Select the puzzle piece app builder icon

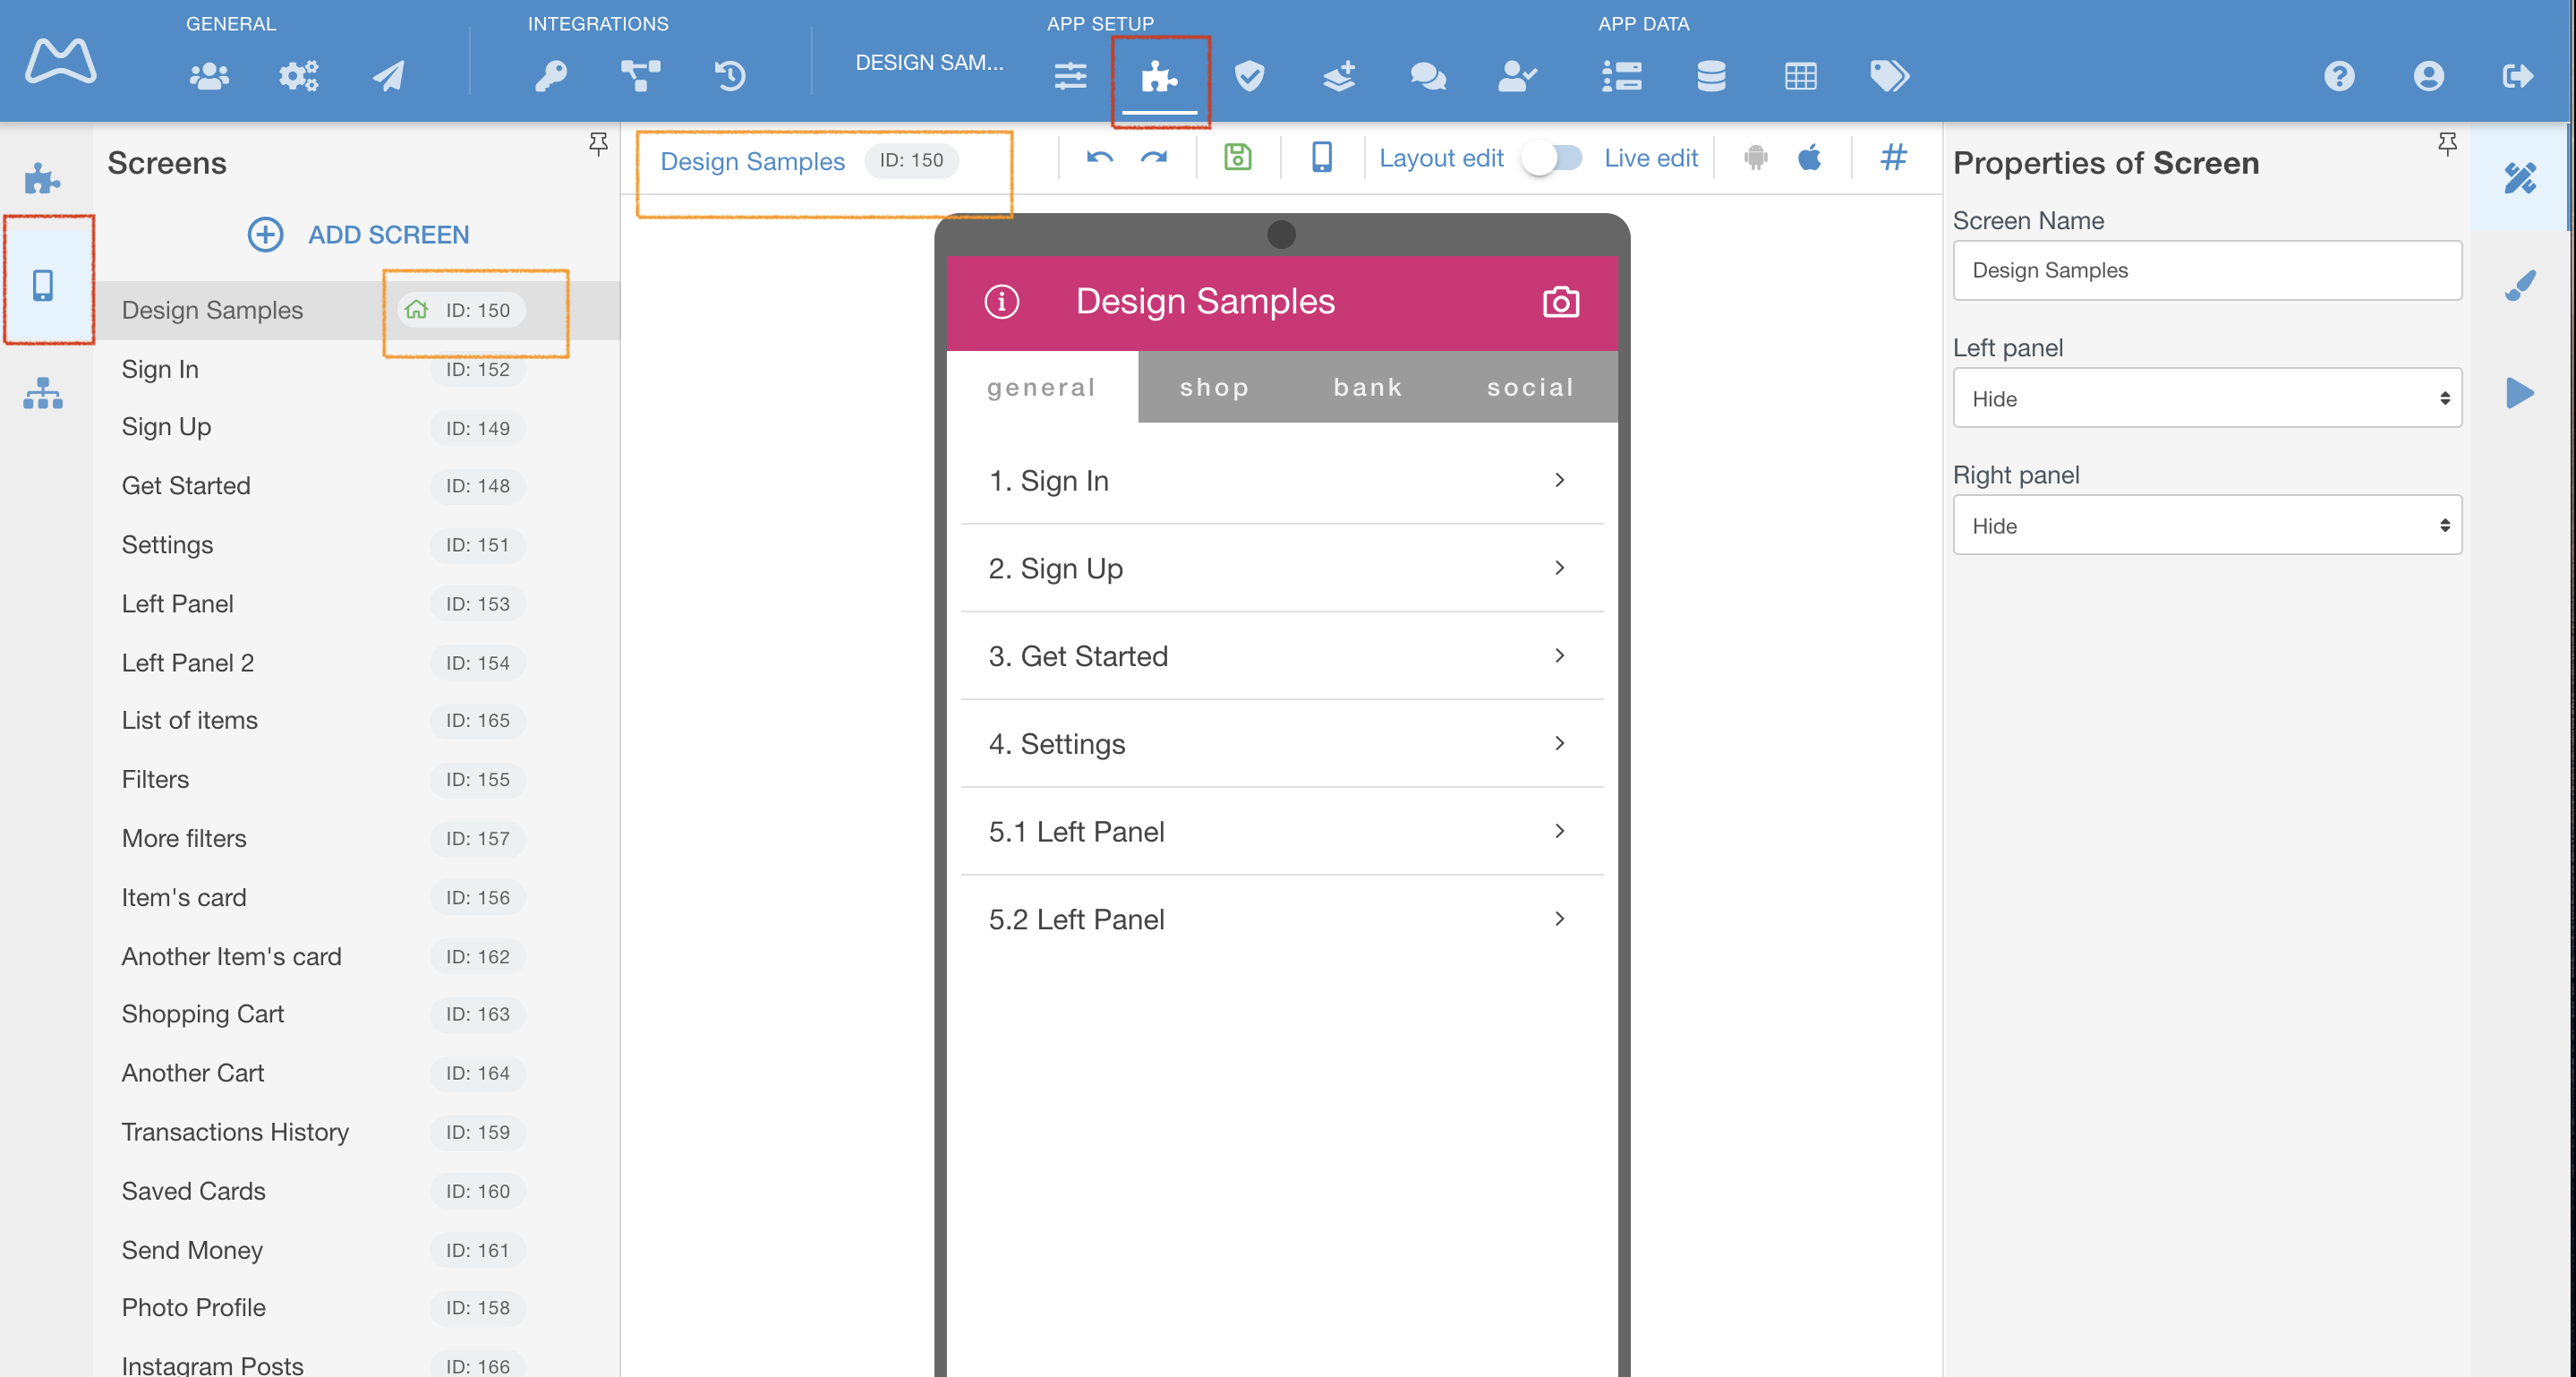1159,76
